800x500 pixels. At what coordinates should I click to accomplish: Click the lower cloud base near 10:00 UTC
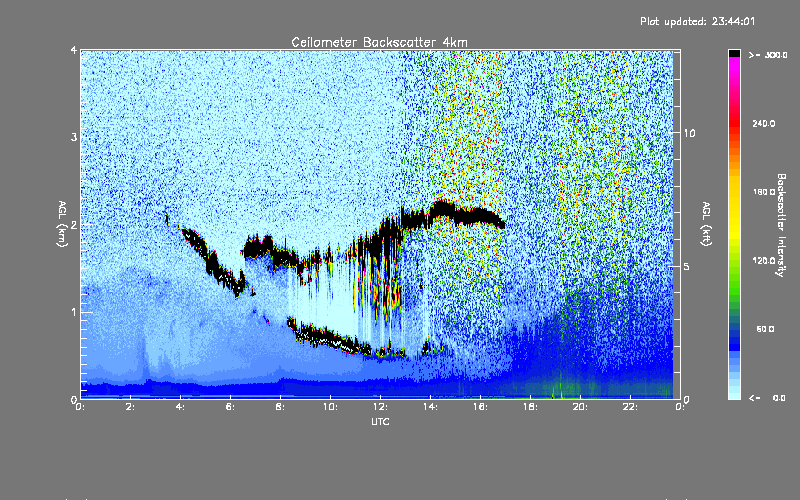coord(332,337)
